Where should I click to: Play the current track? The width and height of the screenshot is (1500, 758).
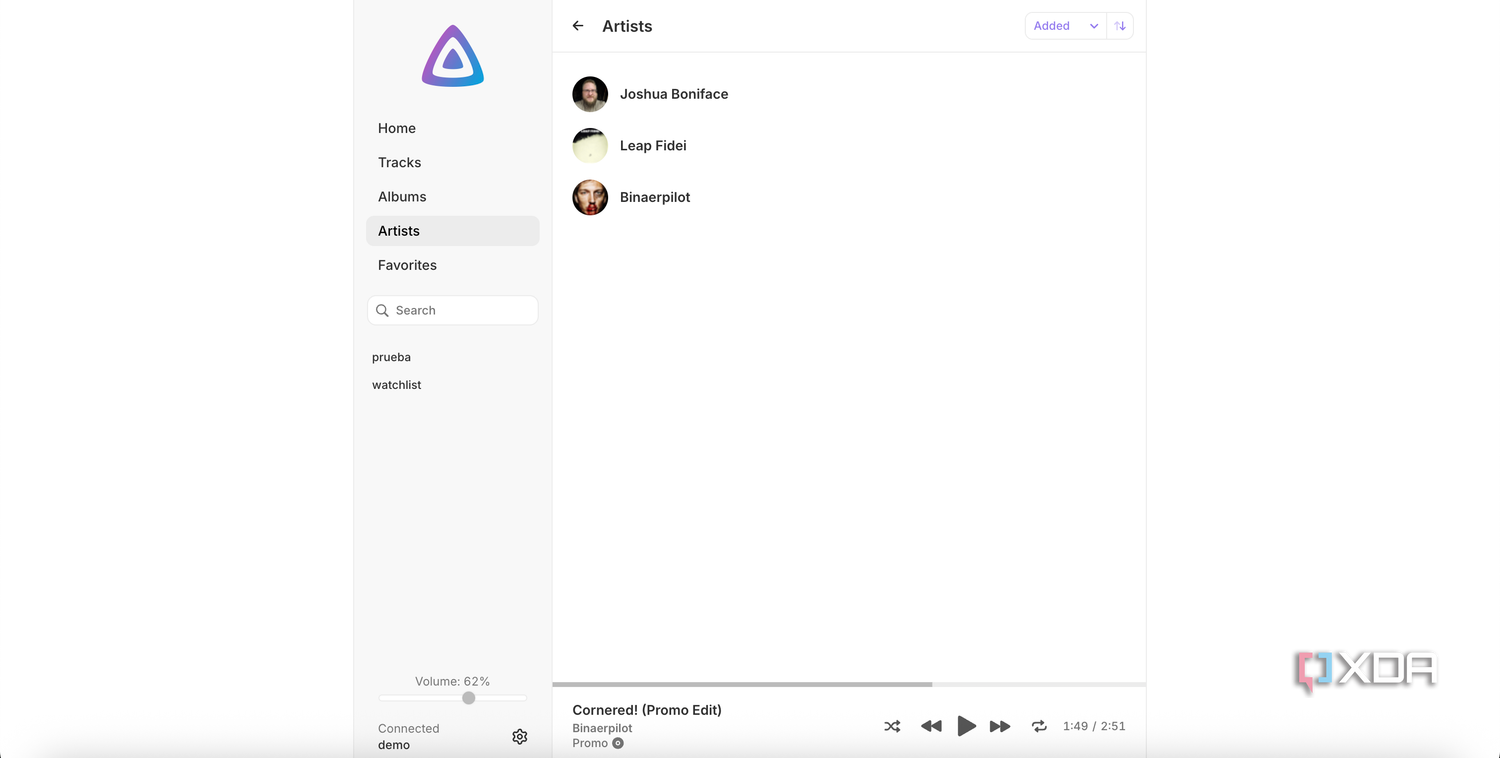tap(966, 726)
